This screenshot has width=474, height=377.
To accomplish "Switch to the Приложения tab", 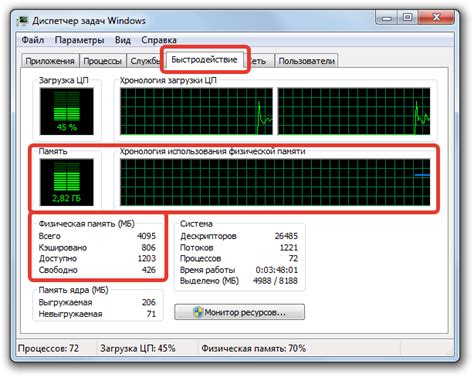I will [50, 61].
